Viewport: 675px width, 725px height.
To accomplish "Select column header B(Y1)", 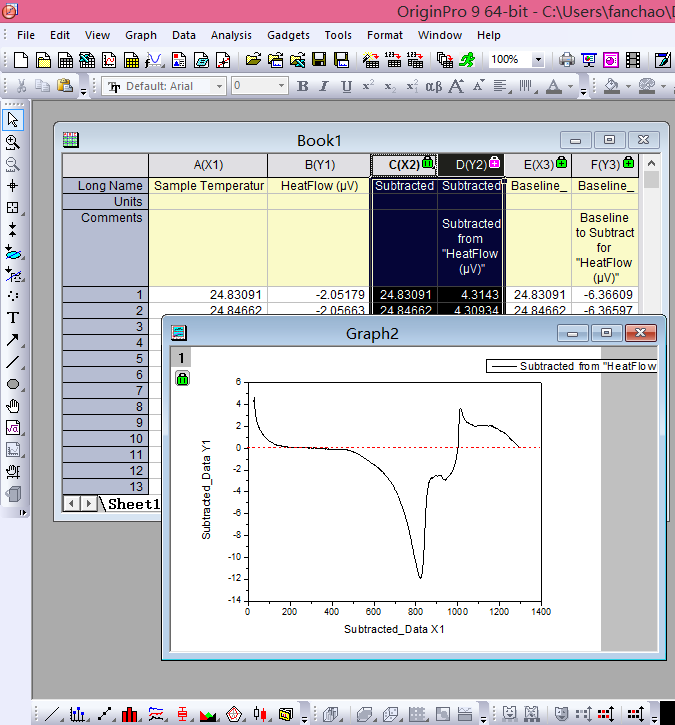I will [319, 165].
